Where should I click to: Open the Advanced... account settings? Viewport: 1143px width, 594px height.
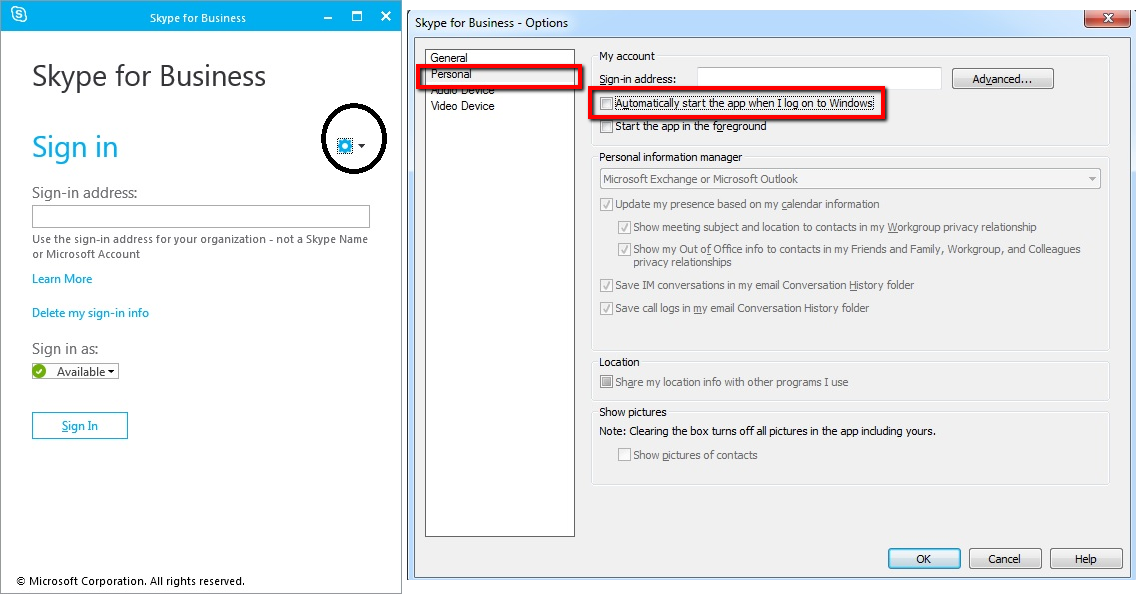pos(1002,79)
